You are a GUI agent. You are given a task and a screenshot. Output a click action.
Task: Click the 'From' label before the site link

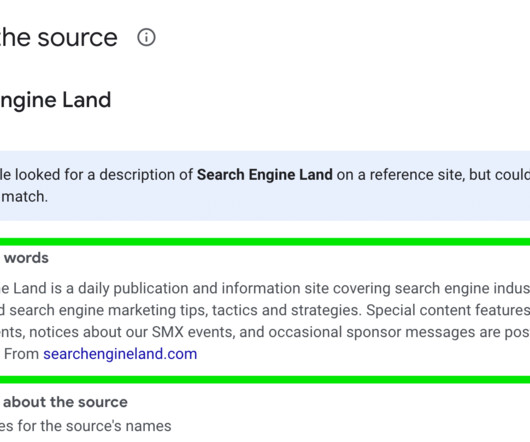21,354
